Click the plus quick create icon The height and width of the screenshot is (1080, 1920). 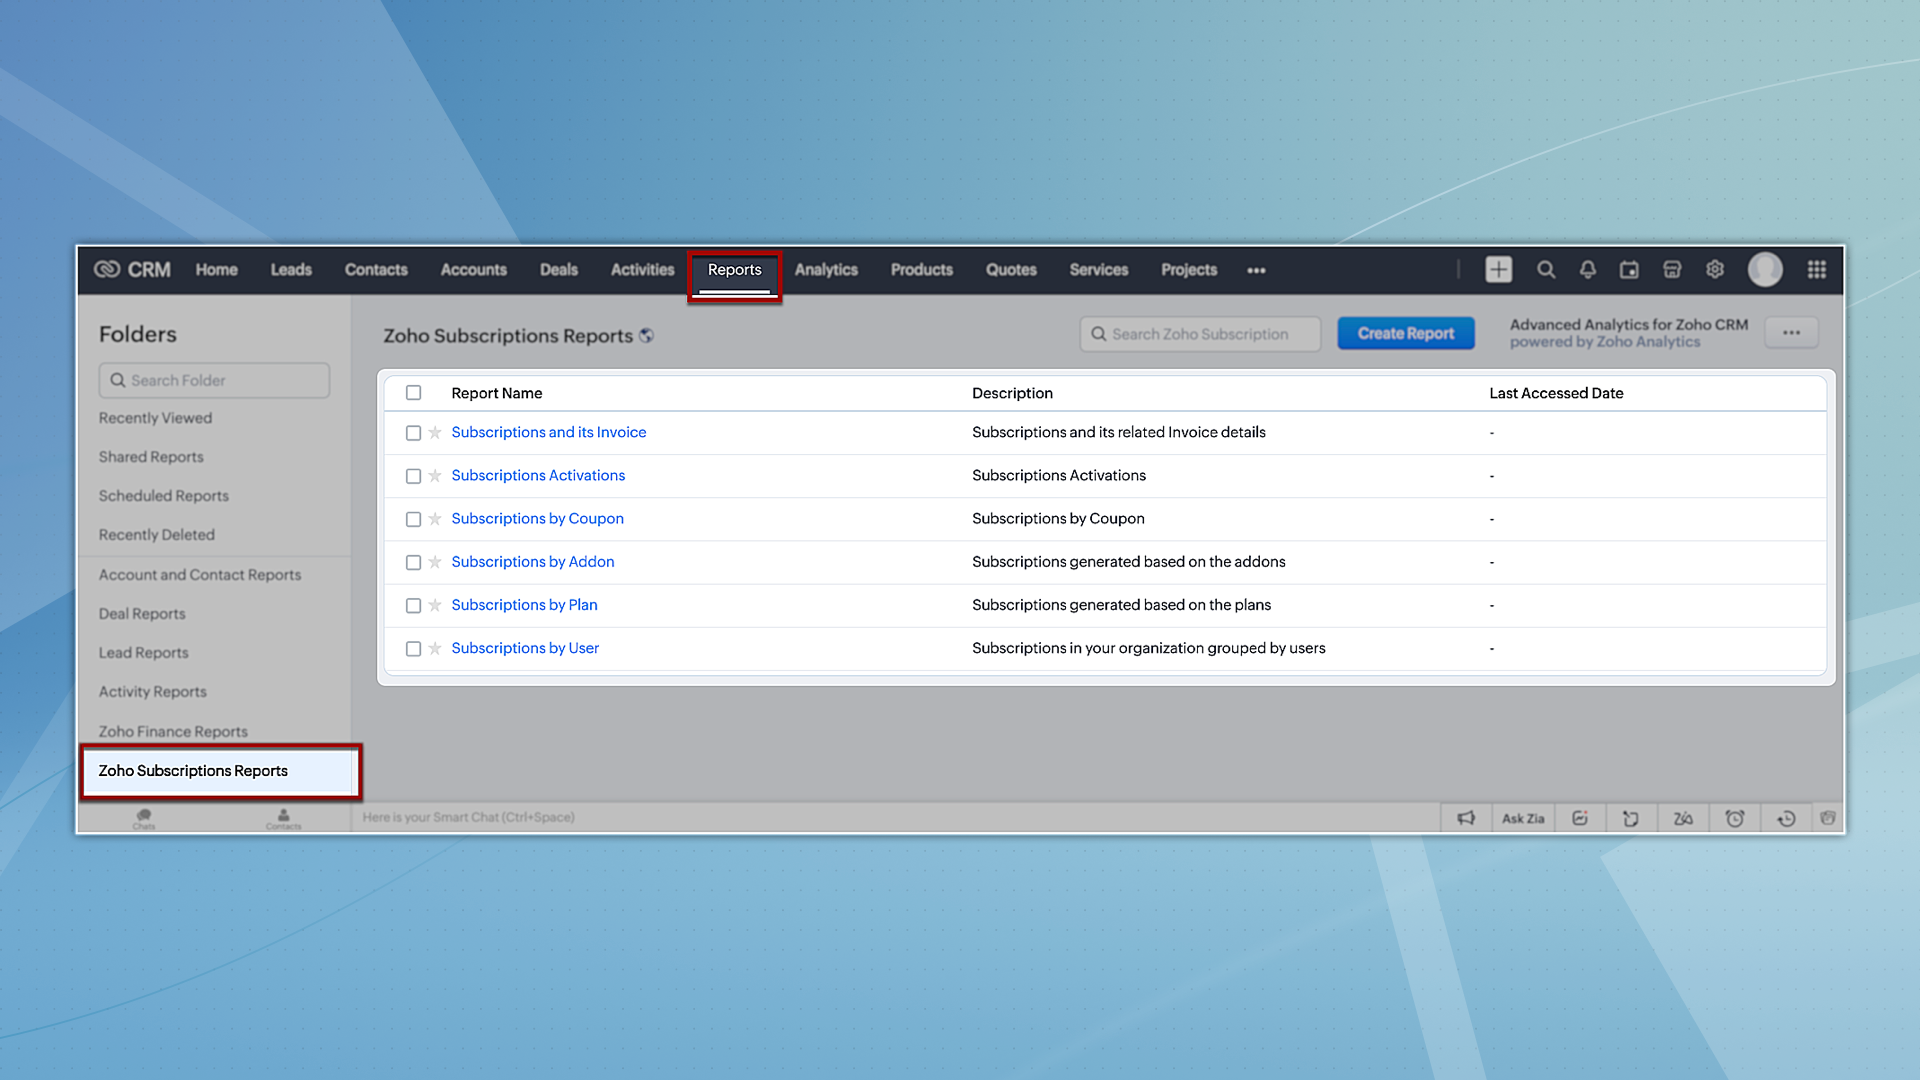(1498, 270)
